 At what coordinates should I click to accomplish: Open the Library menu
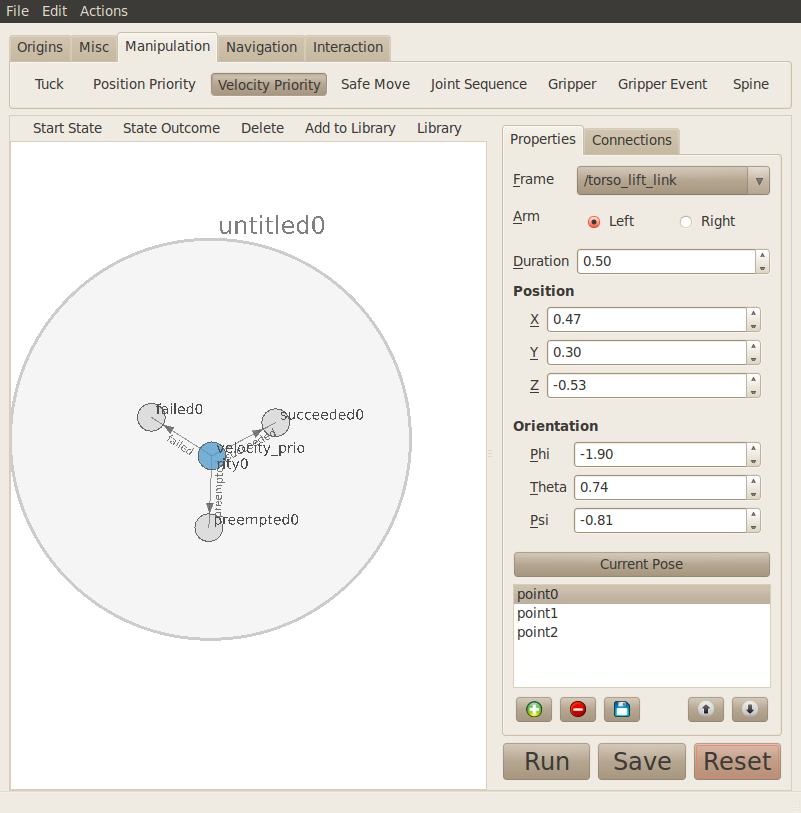coord(439,128)
